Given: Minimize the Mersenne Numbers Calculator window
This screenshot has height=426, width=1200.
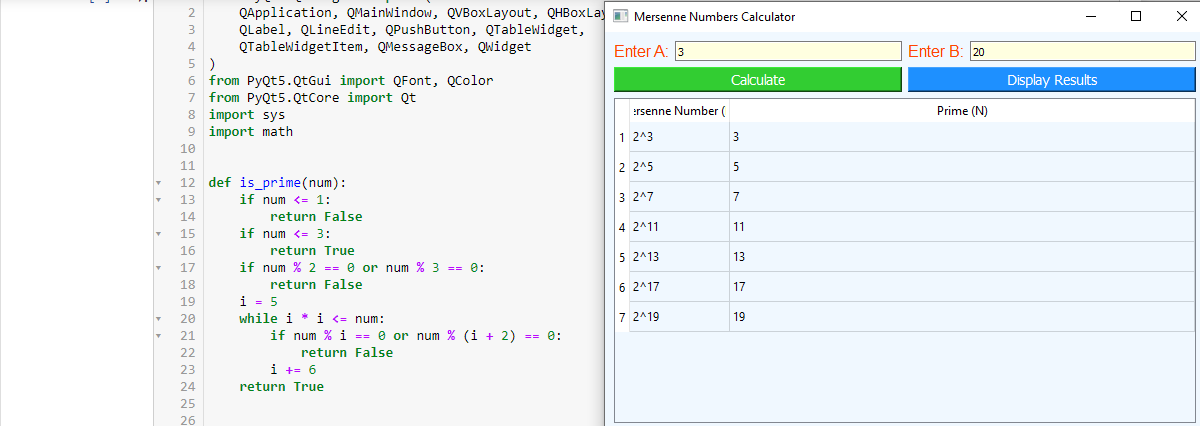Looking at the screenshot, I should click(x=1091, y=16).
